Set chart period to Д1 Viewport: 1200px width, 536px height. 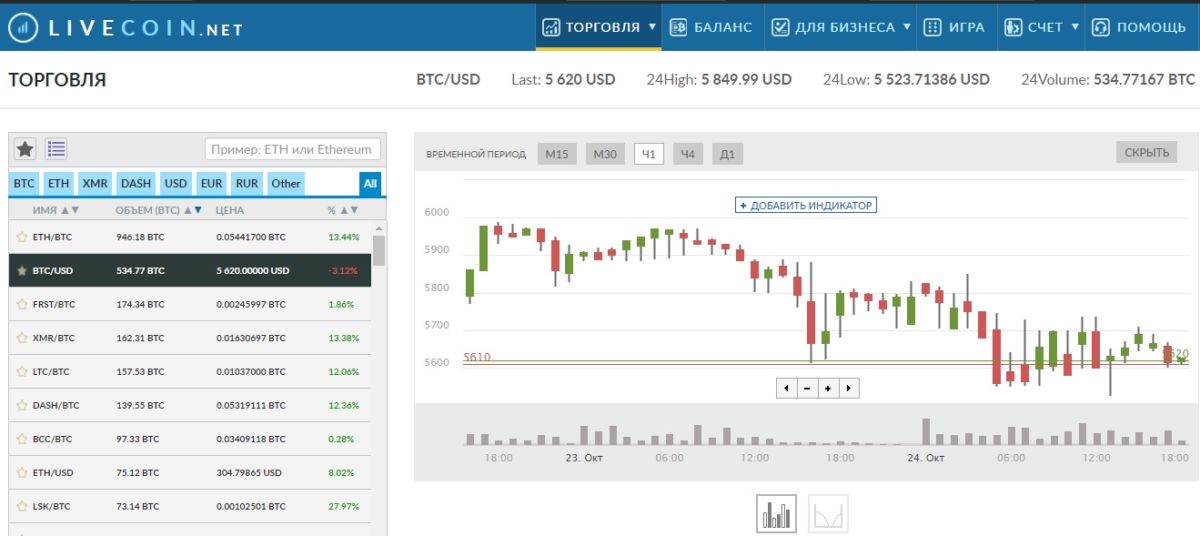point(727,153)
